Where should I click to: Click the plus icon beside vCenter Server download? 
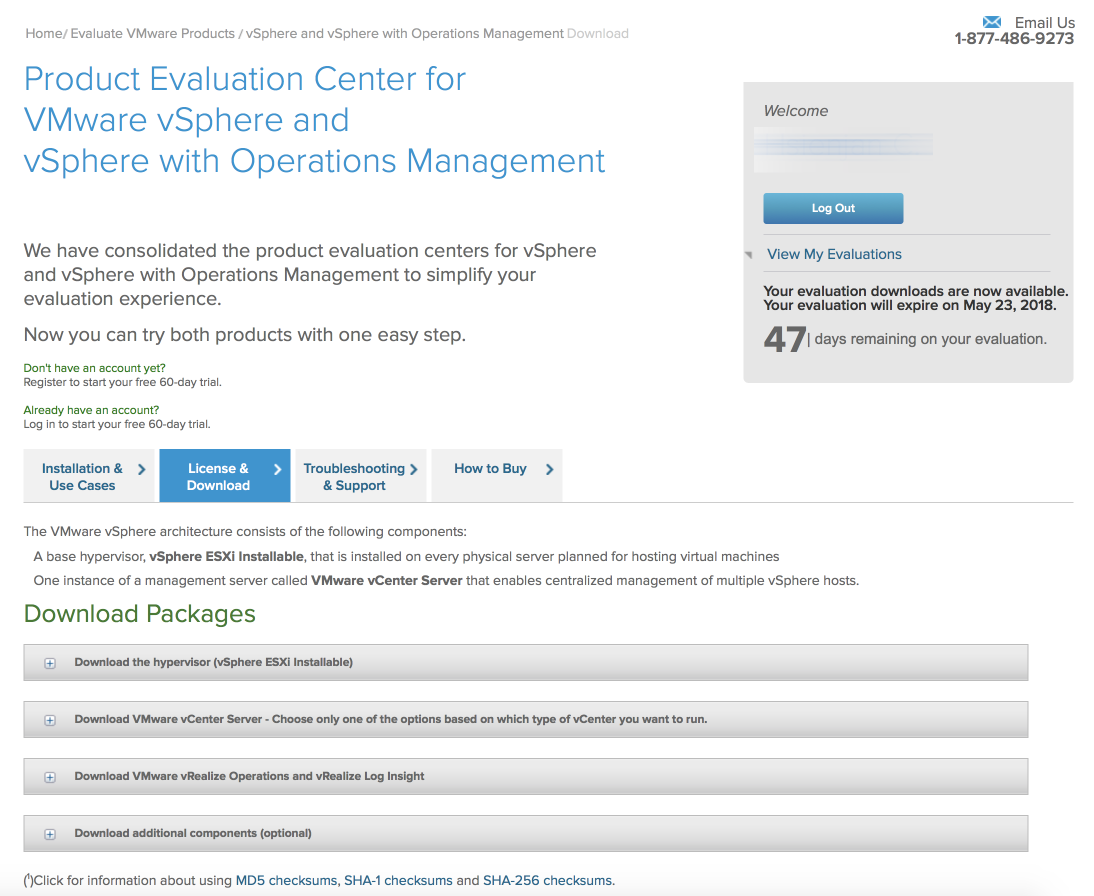tap(50, 720)
